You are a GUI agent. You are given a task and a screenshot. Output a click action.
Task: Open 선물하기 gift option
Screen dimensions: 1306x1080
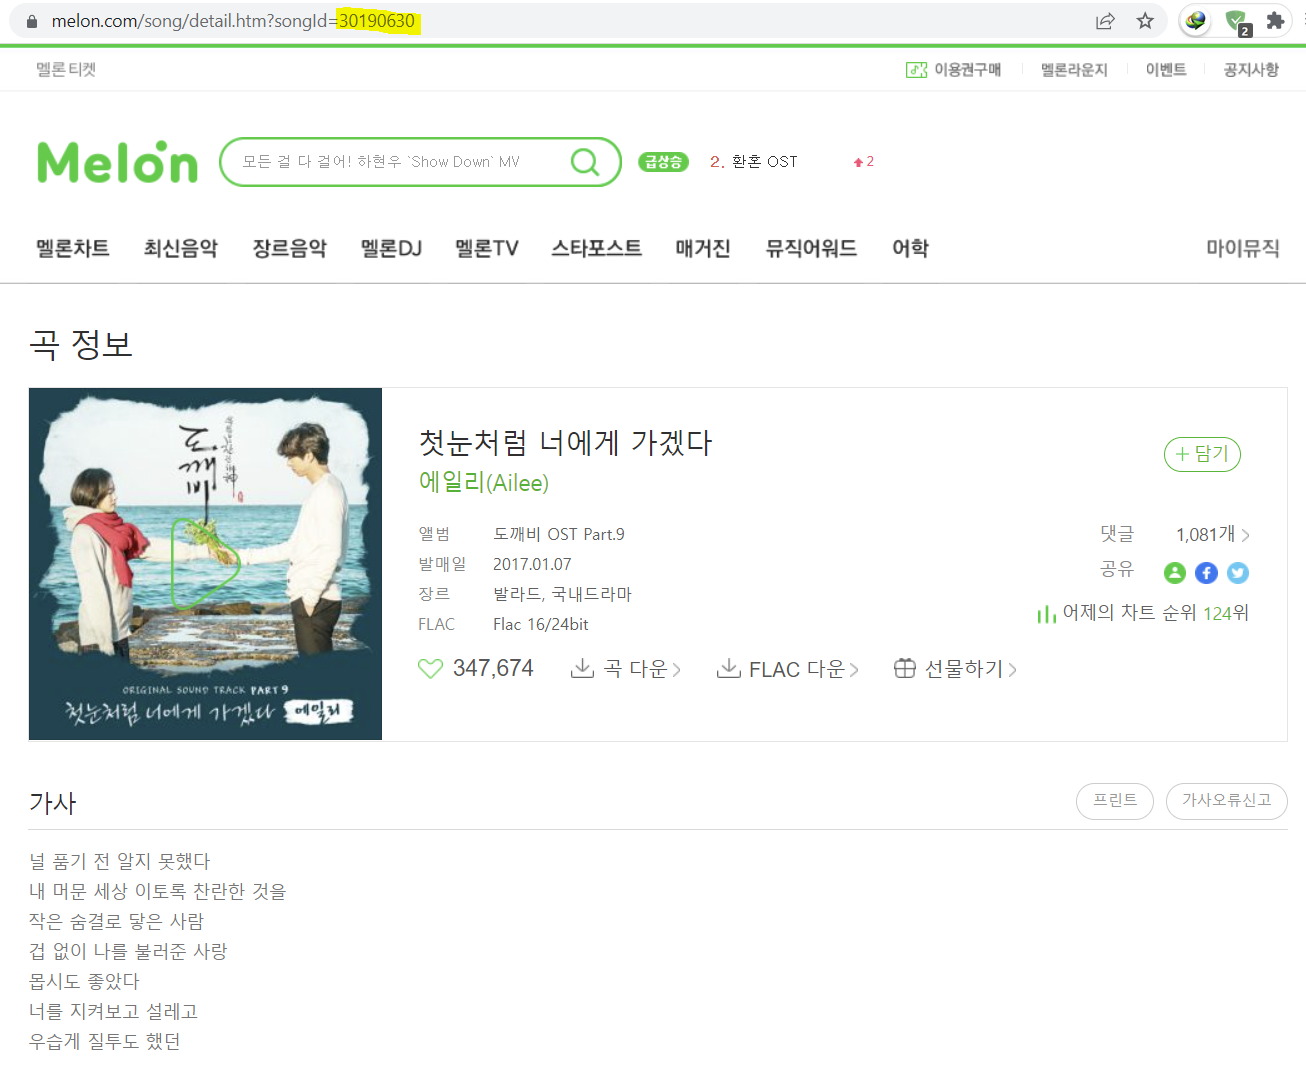(955, 669)
